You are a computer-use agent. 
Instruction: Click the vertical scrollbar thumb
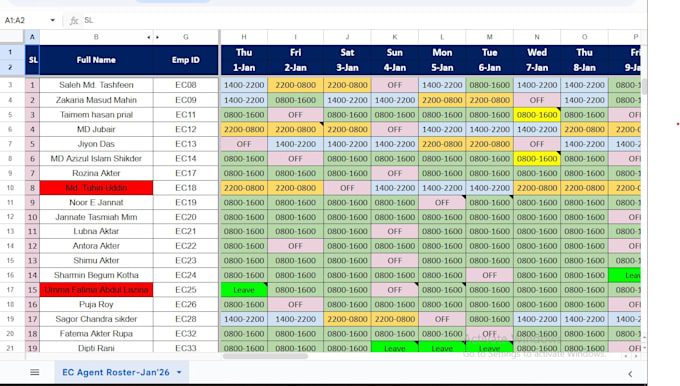644,87
